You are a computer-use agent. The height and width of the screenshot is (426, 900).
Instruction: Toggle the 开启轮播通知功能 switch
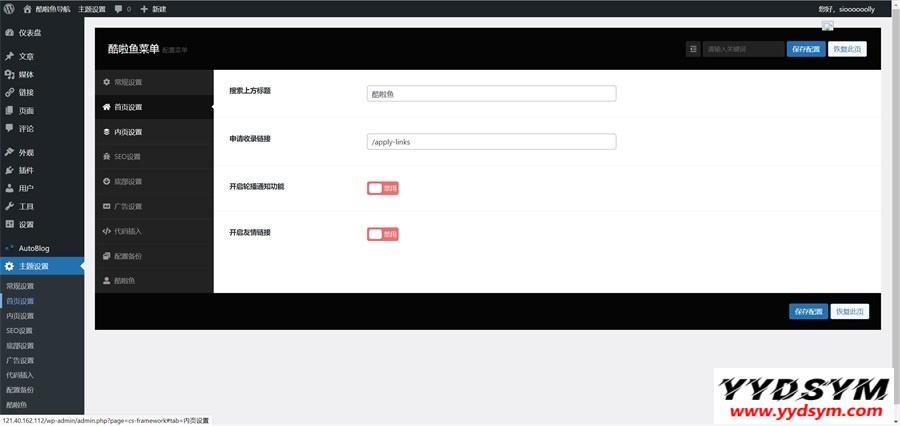tap(383, 187)
